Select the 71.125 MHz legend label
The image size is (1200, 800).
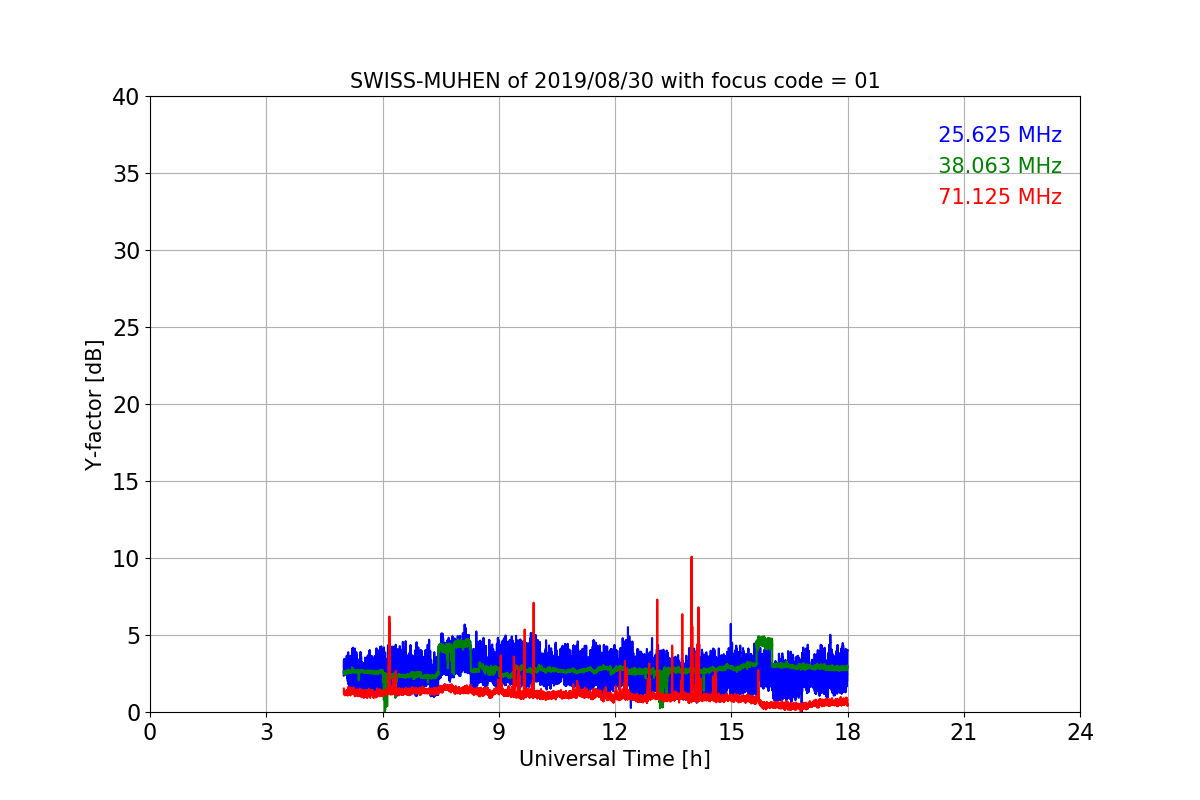pyautogui.click(x=1000, y=197)
